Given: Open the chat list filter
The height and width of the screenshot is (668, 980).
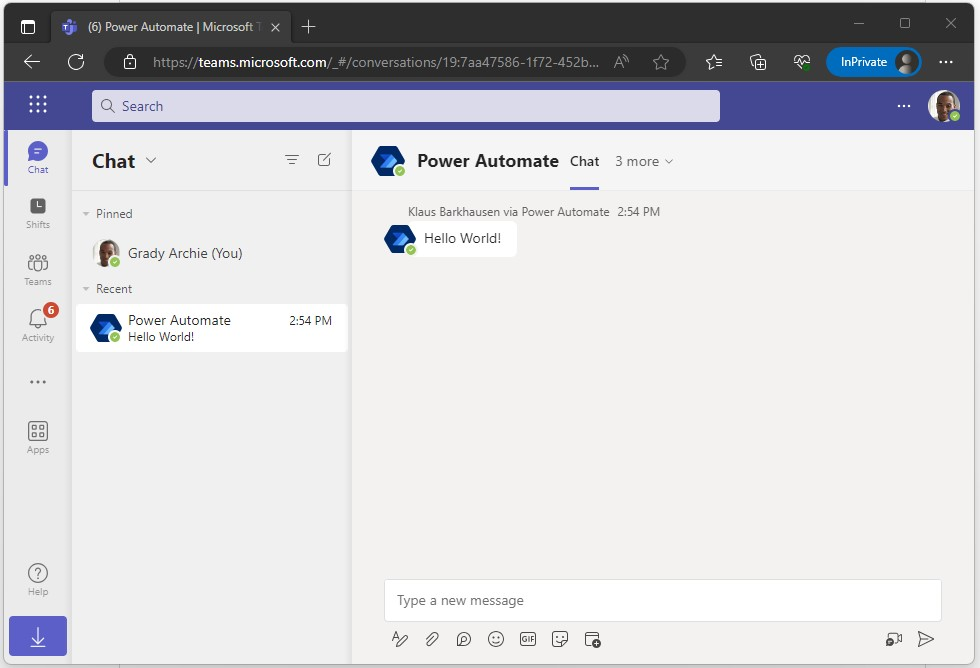Looking at the screenshot, I should [291, 160].
